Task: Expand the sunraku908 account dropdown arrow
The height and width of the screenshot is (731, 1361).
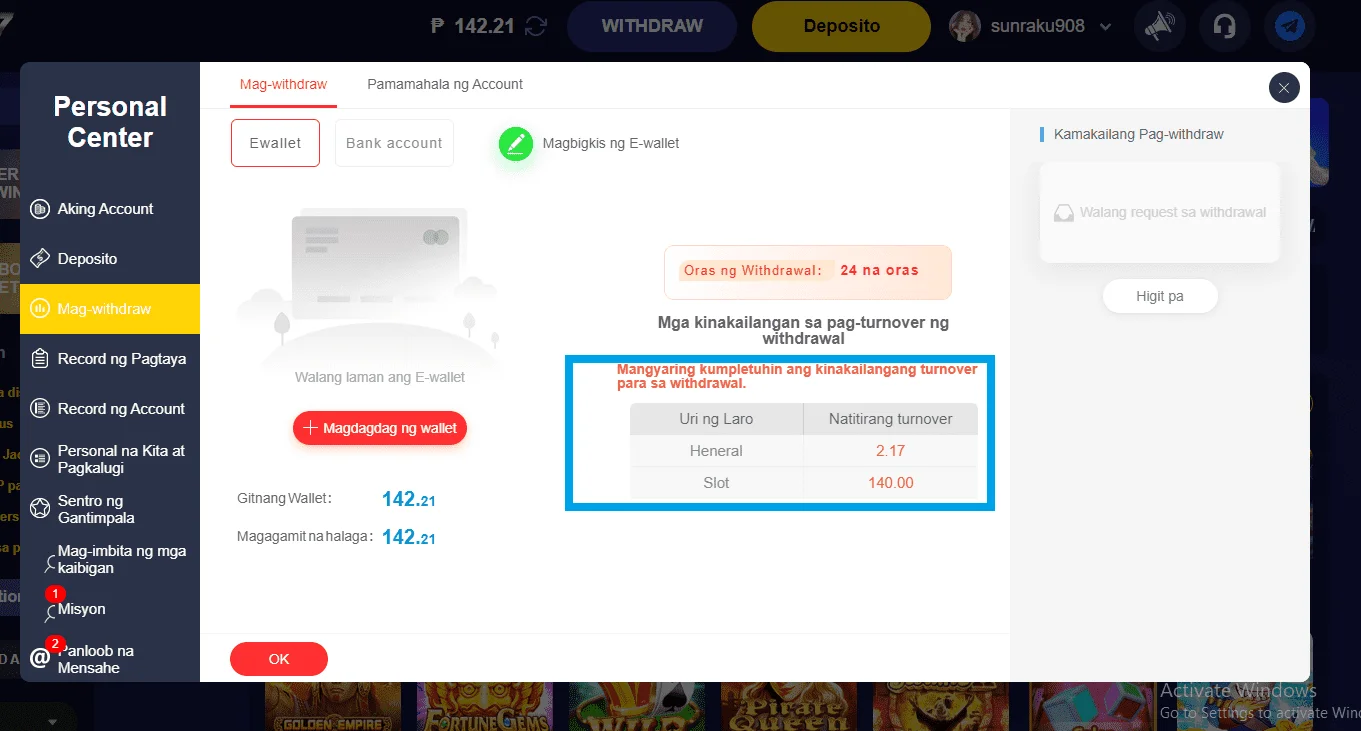Action: tap(1105, 27)
